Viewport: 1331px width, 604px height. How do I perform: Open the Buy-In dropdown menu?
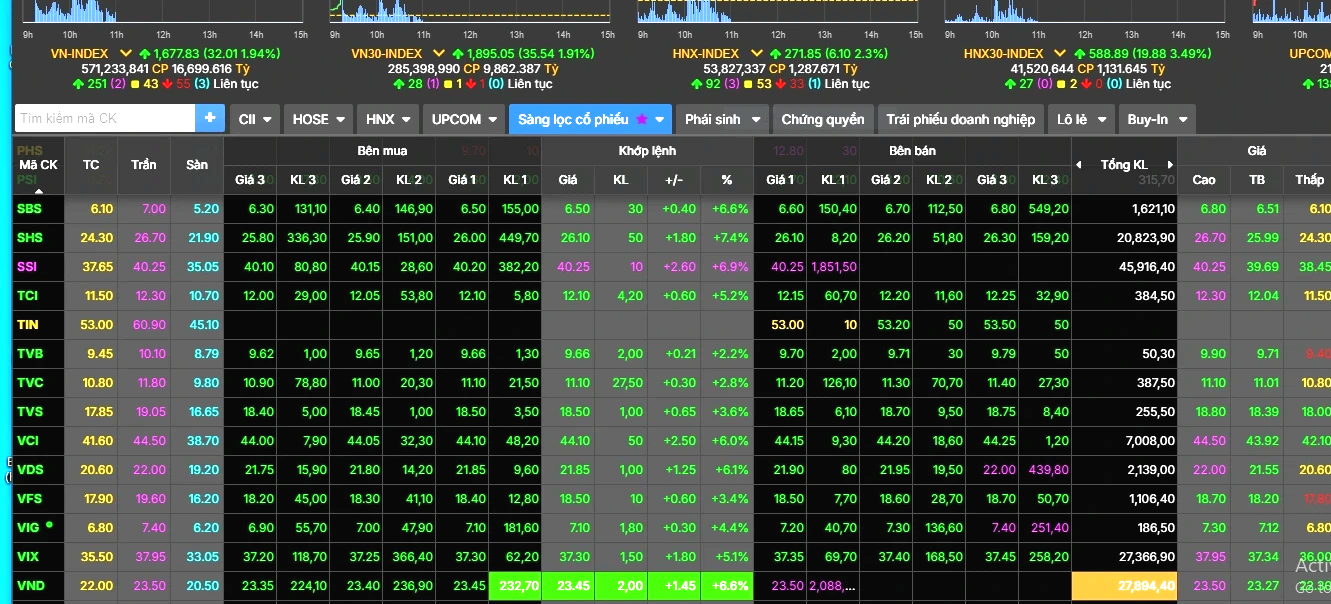pos(1156,119)
